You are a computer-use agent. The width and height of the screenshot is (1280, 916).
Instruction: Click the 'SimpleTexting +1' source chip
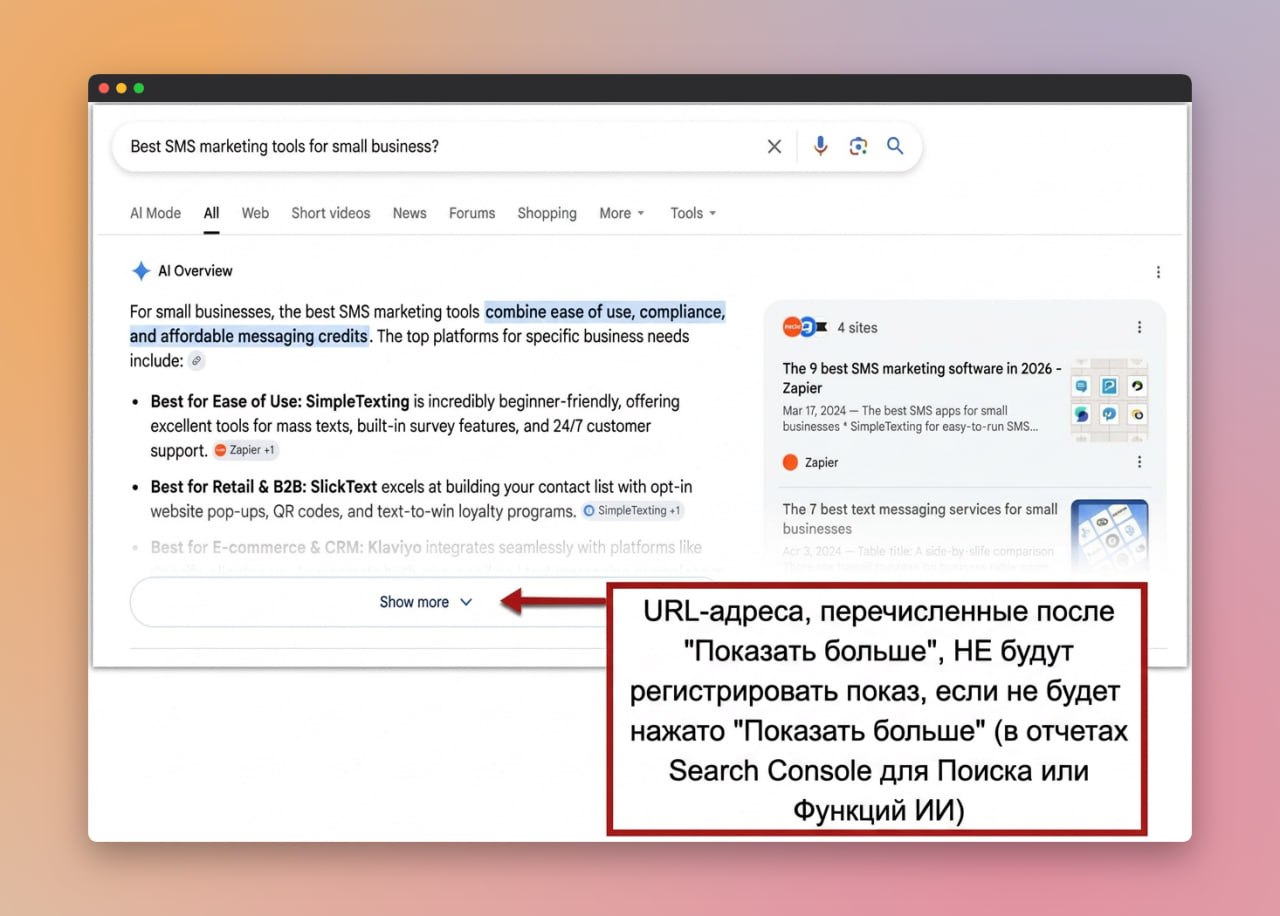point(632,510)
